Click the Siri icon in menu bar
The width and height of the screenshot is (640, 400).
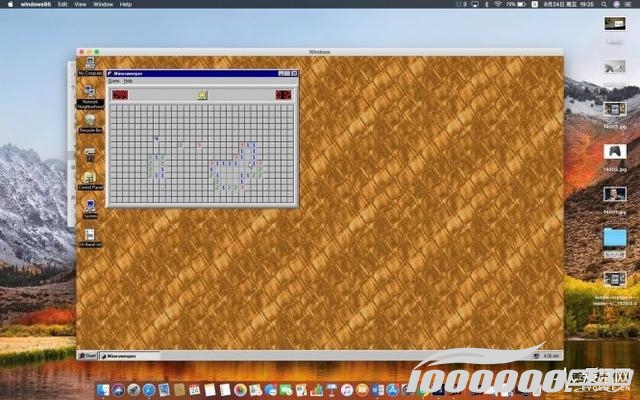[x=616, y=4]
